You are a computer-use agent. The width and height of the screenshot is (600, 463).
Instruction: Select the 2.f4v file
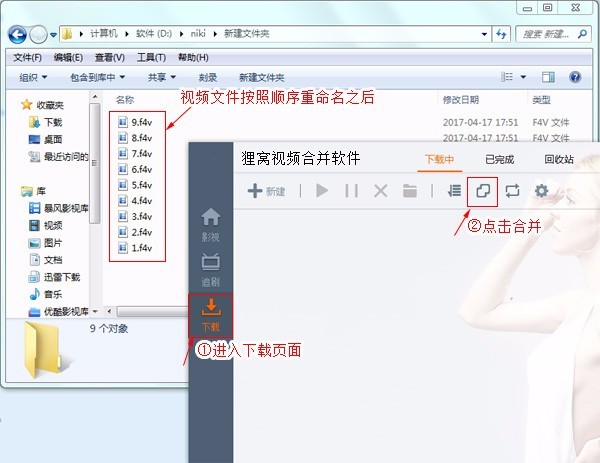pos(135,232)
